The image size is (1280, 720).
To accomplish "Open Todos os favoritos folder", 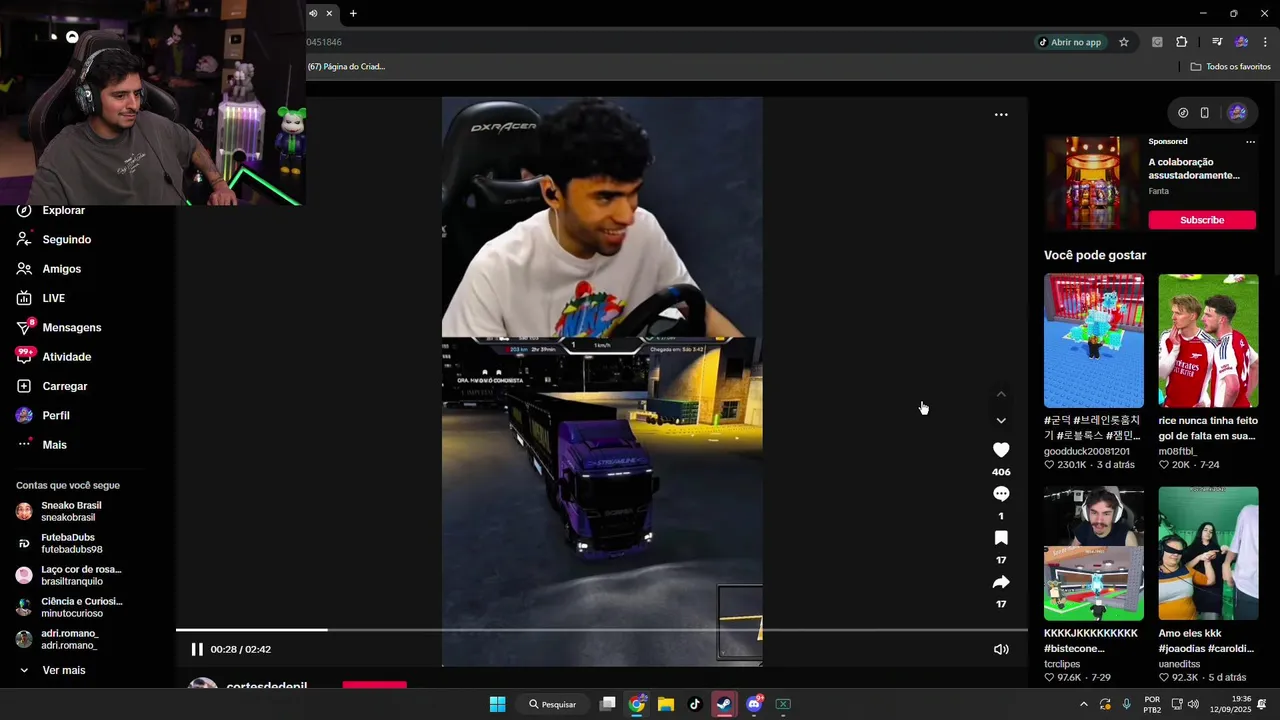I will pos(1230,67).
